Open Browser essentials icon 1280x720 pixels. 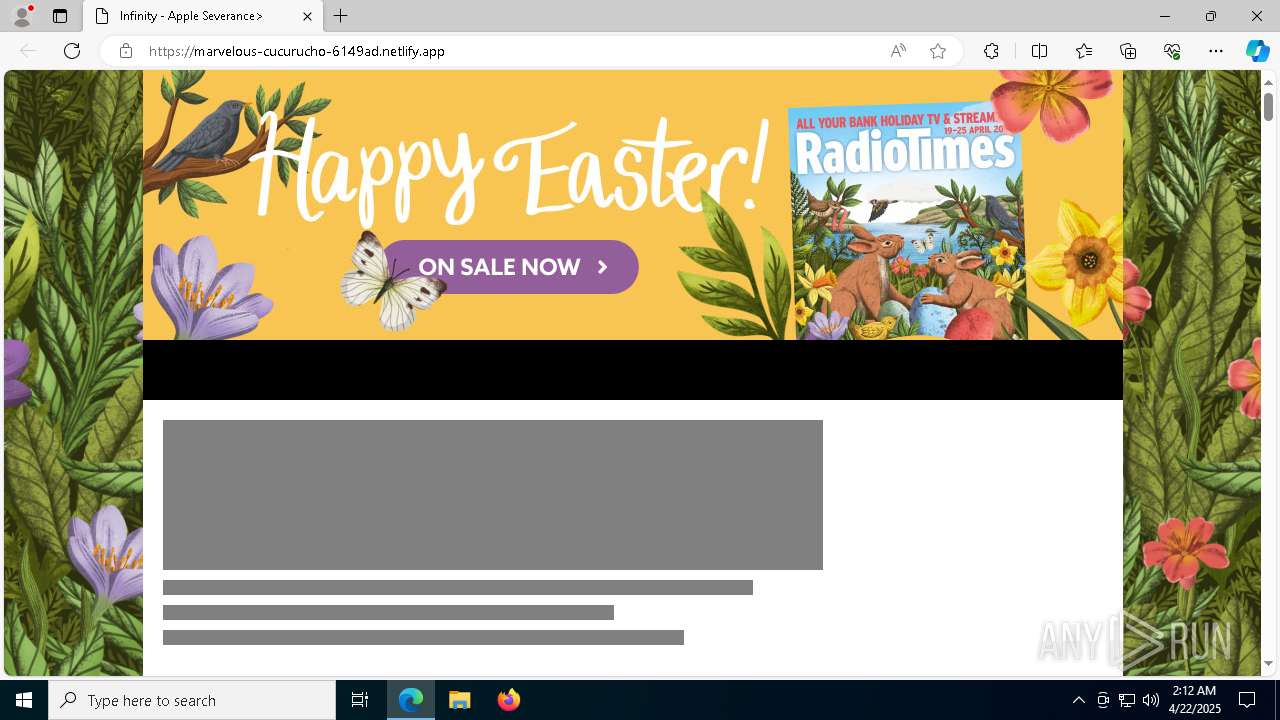coord(1172,51)
